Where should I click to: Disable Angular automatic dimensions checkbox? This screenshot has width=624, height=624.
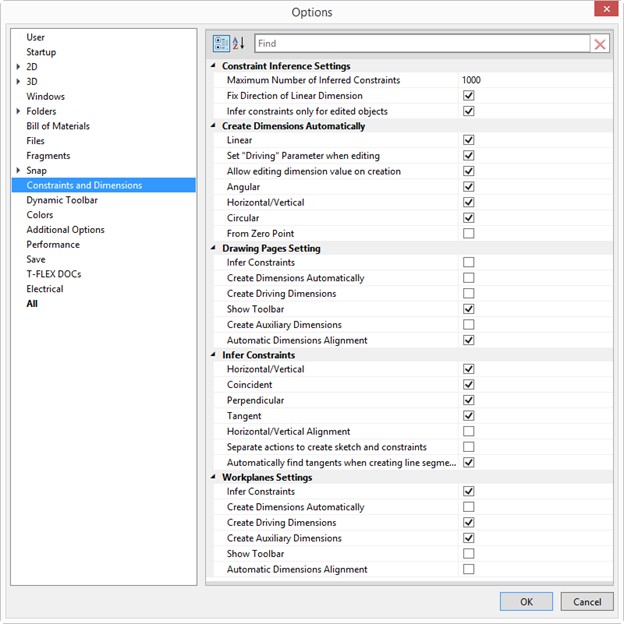point(468,187)
